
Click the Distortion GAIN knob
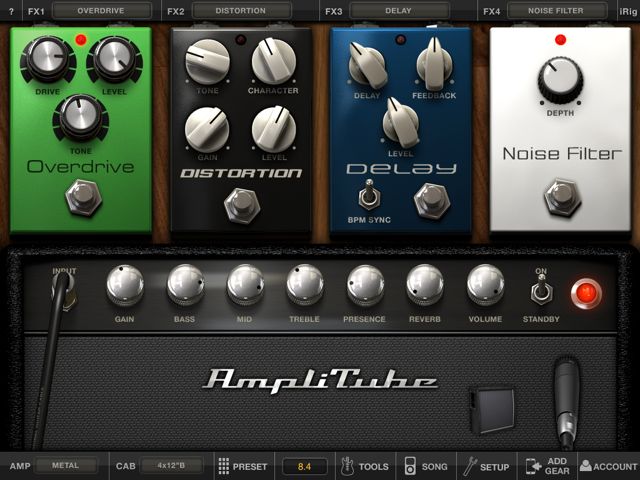[207, 129]
